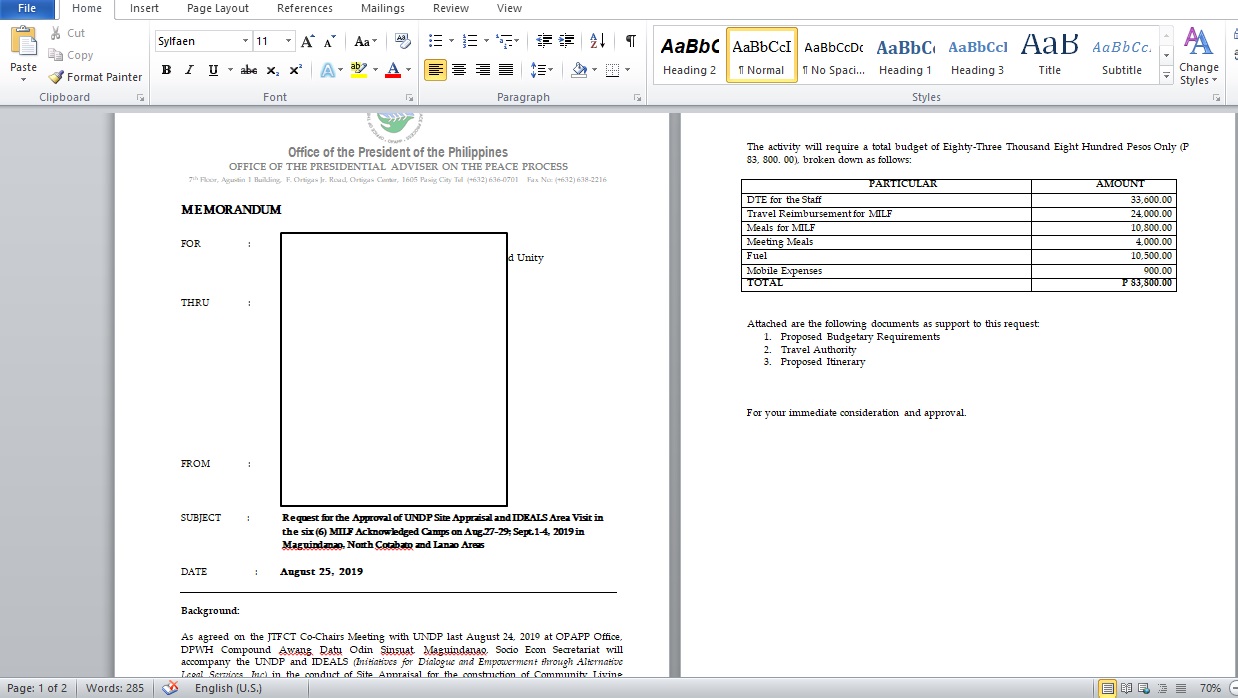Click the Cut scissors button
This screenshot has width=1238, height=698.
pos(68,33)
